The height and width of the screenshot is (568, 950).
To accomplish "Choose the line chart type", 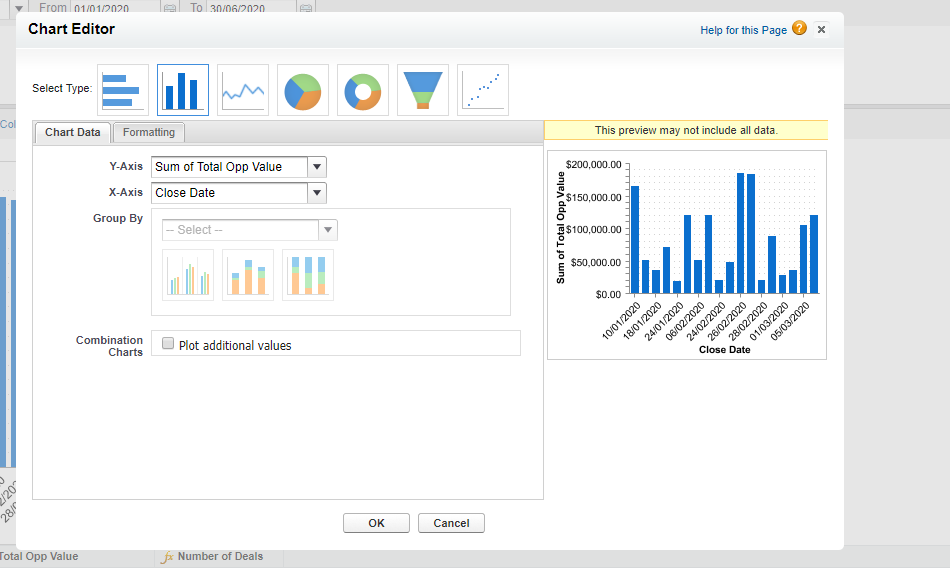I will click(243, 89).
